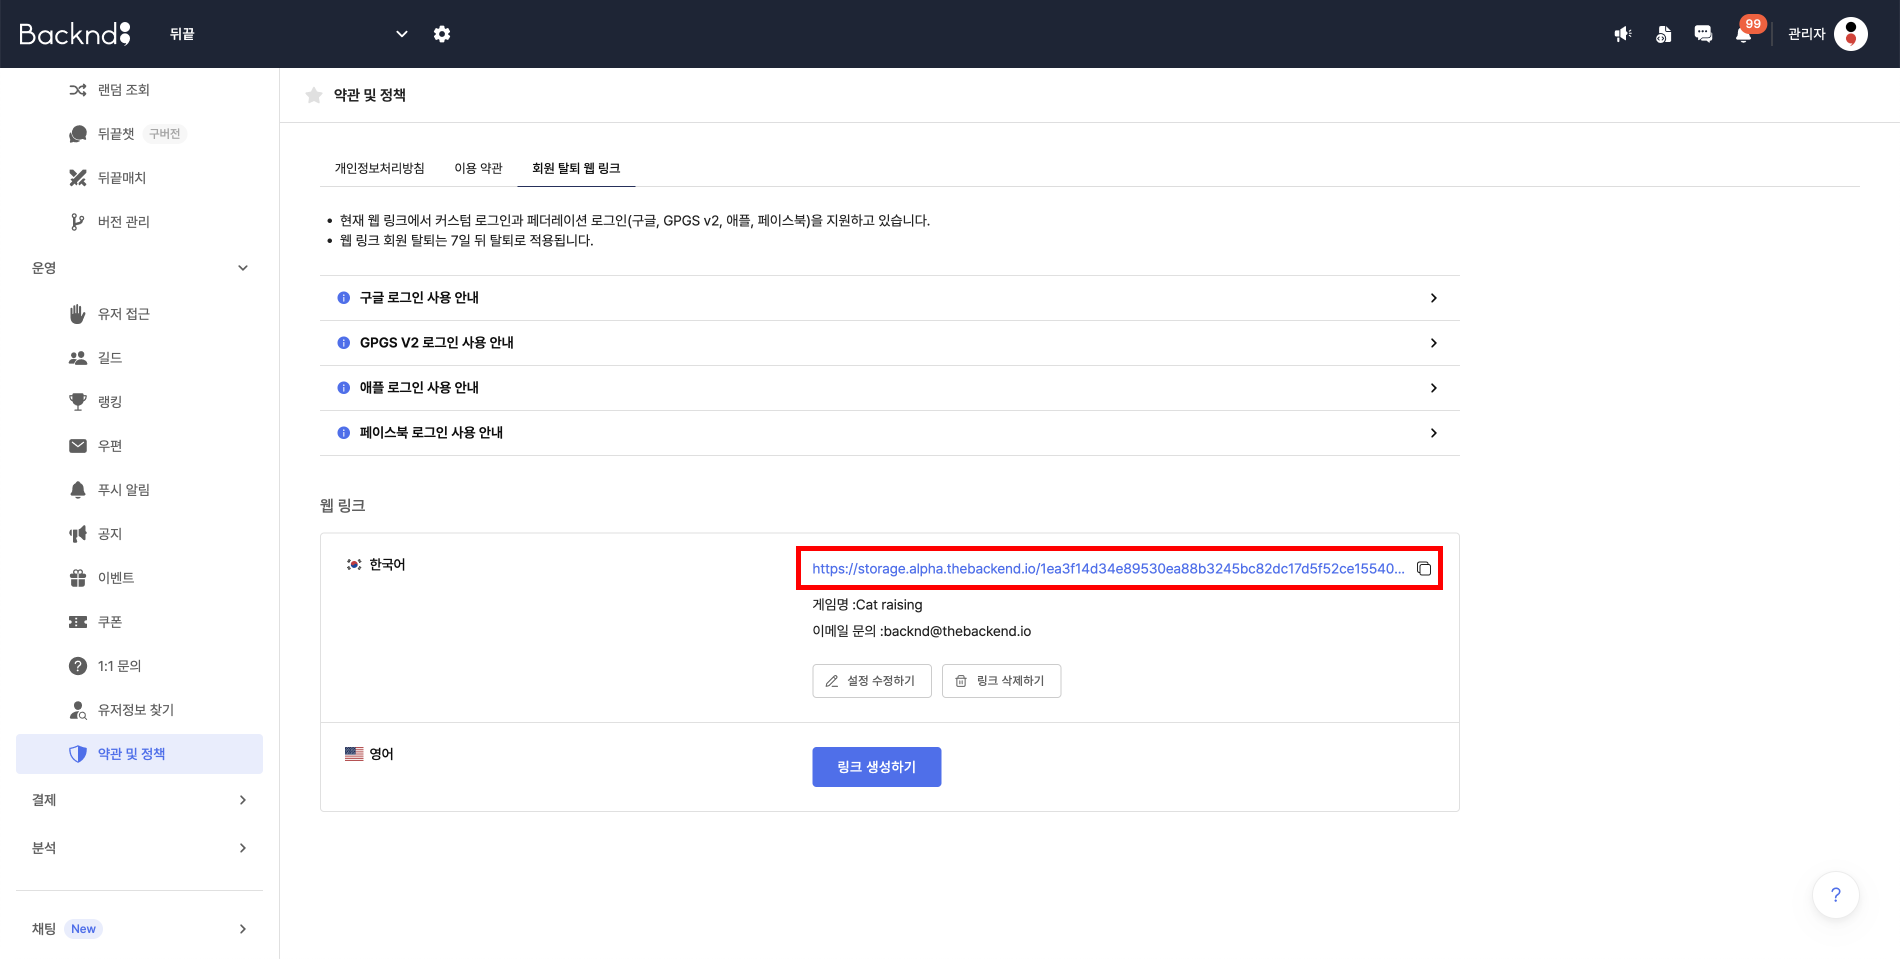Click the 설정 수정하기 button
Image resolution: width=1900 pixels, height=959 pixels.
point(871,681)
